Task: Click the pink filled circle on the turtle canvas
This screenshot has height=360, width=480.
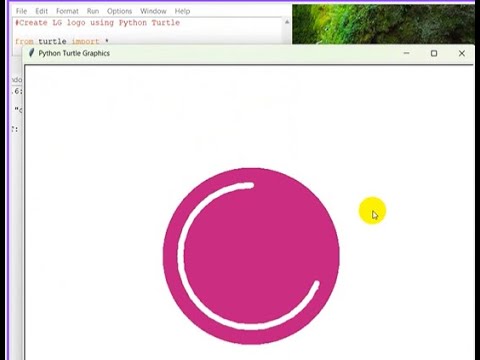Action: coord(251,256)
